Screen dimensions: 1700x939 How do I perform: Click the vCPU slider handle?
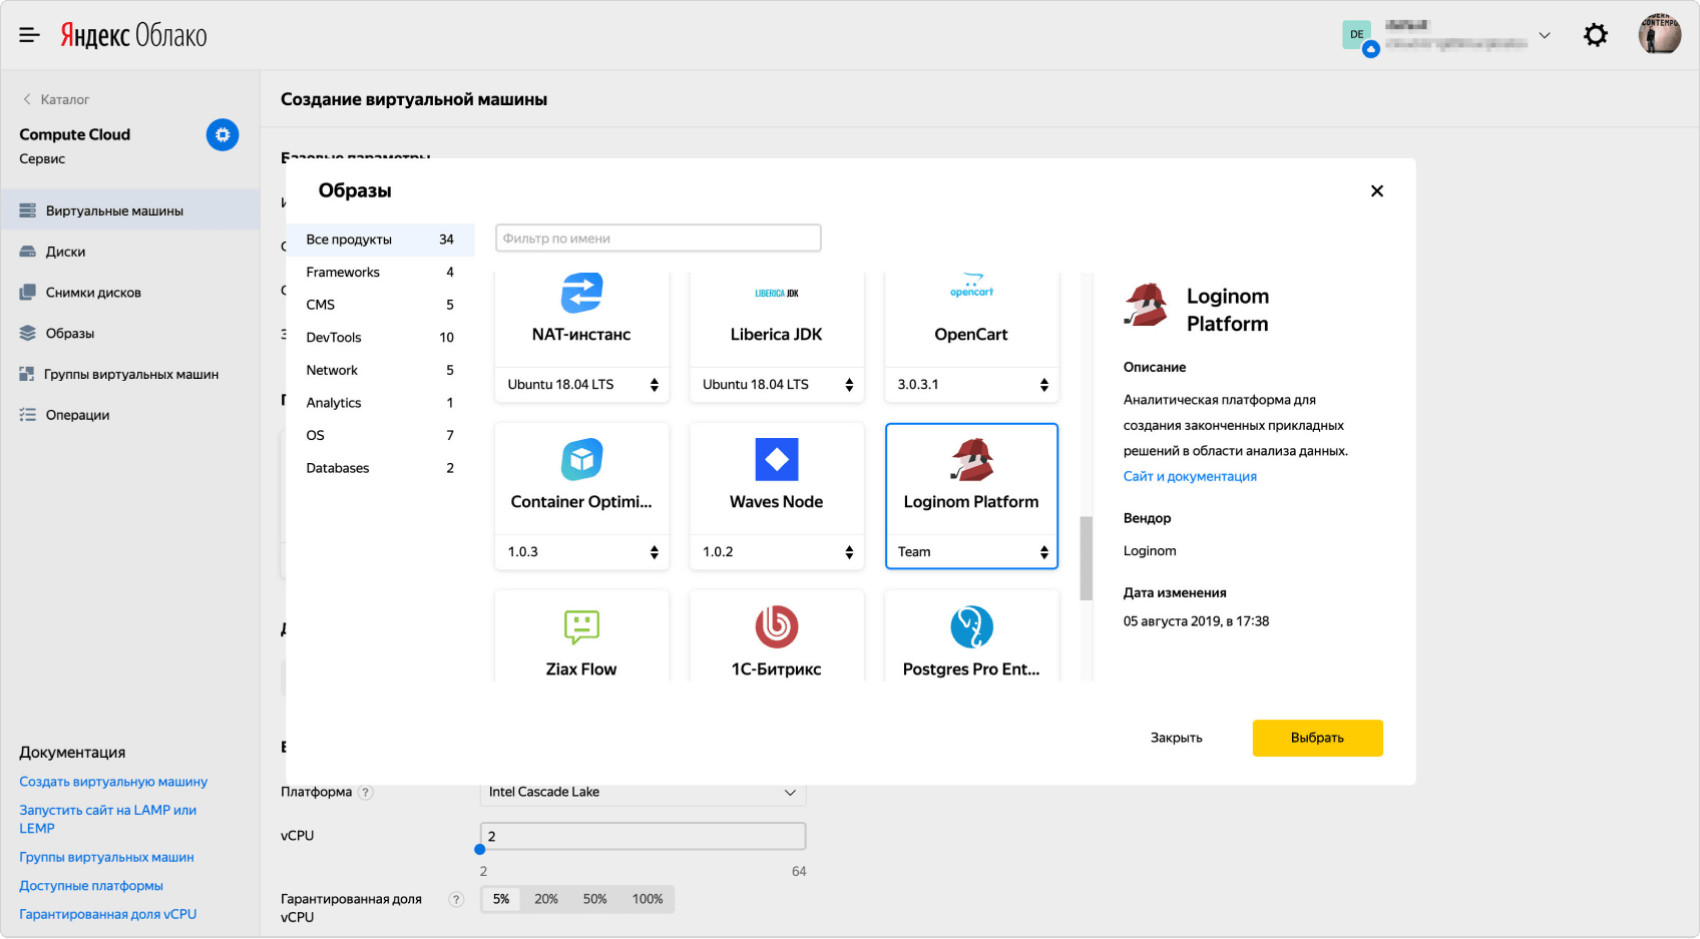480,849
